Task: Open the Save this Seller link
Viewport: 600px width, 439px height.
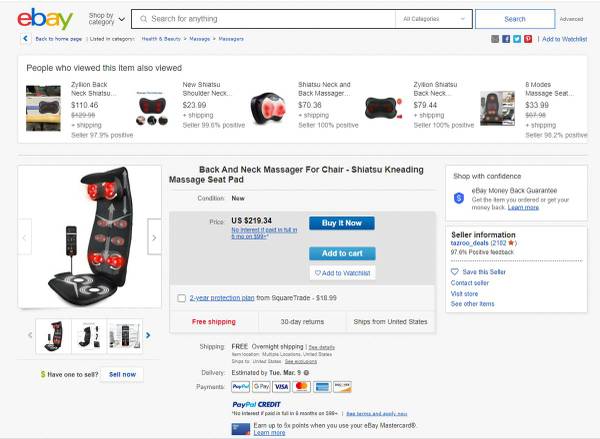Action: (x=485, y=272)
